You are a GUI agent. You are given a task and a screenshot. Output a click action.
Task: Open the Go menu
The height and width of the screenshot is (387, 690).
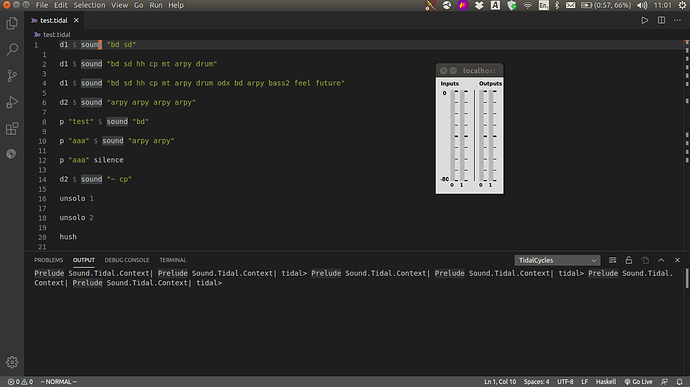coord(139,5)
